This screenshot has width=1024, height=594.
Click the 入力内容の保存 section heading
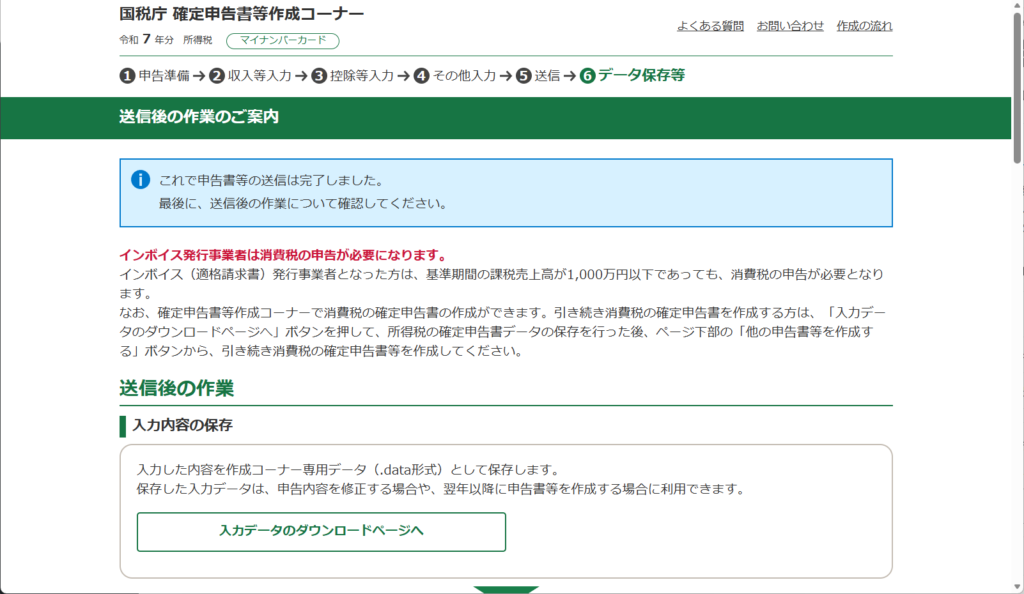tap(182, 425)
